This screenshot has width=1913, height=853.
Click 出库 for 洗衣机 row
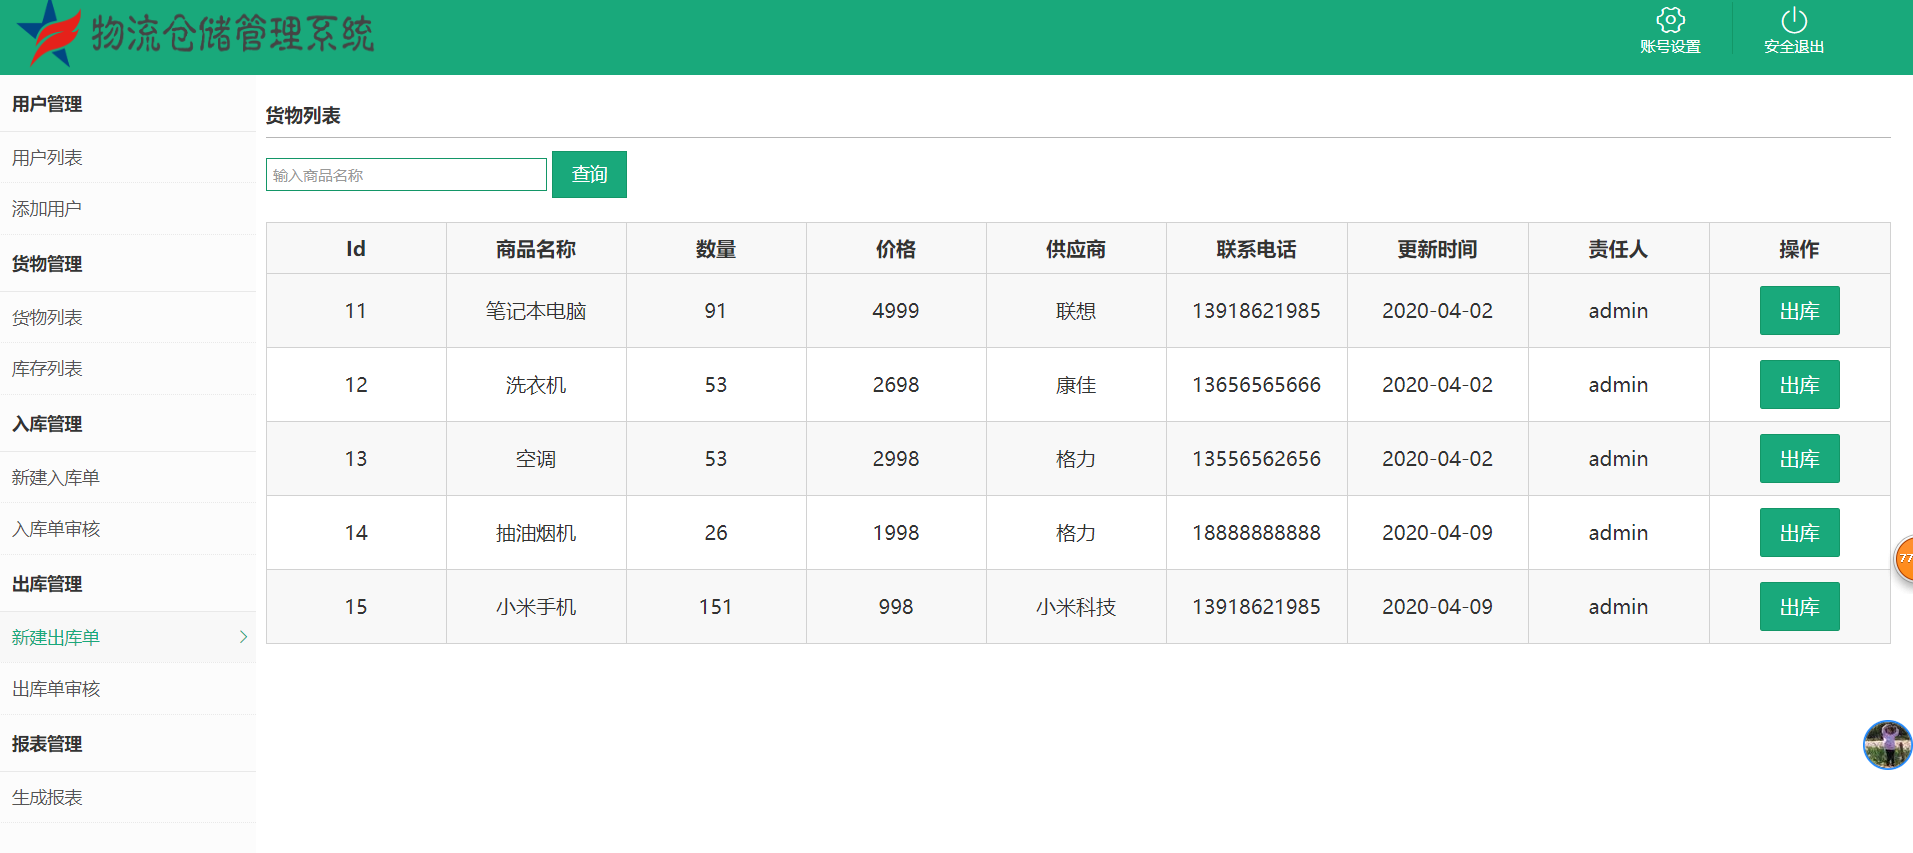coord(1799,385)
